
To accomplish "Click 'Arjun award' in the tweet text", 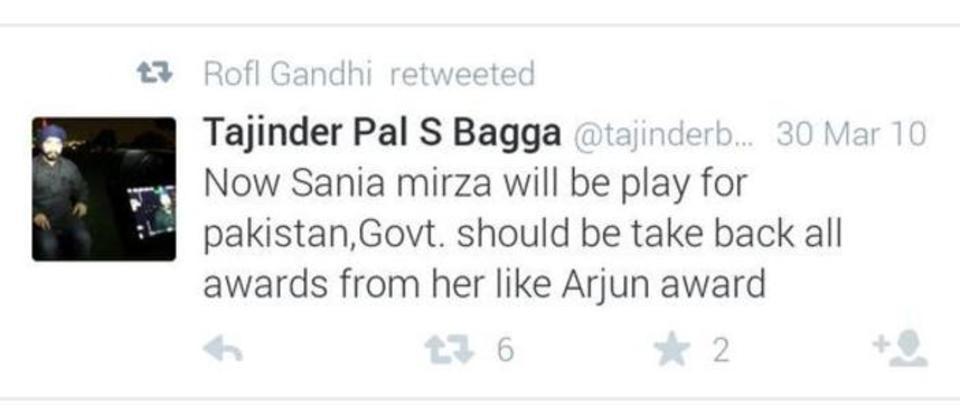I will pos(663,285).
